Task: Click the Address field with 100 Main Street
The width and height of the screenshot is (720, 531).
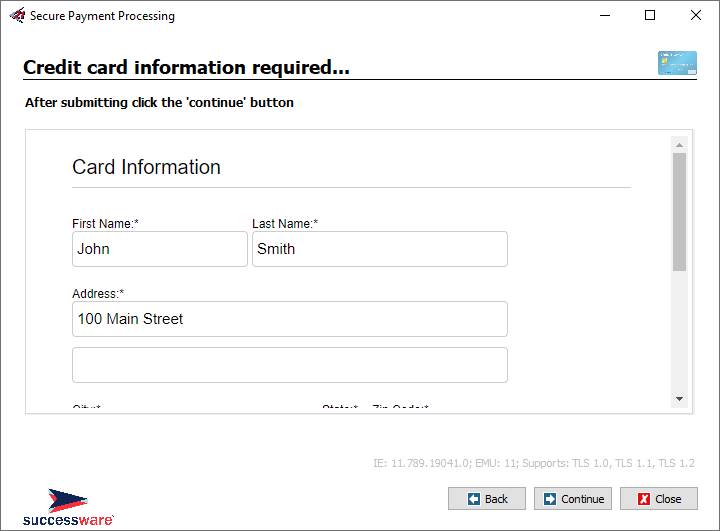Action: click(289, 319)
